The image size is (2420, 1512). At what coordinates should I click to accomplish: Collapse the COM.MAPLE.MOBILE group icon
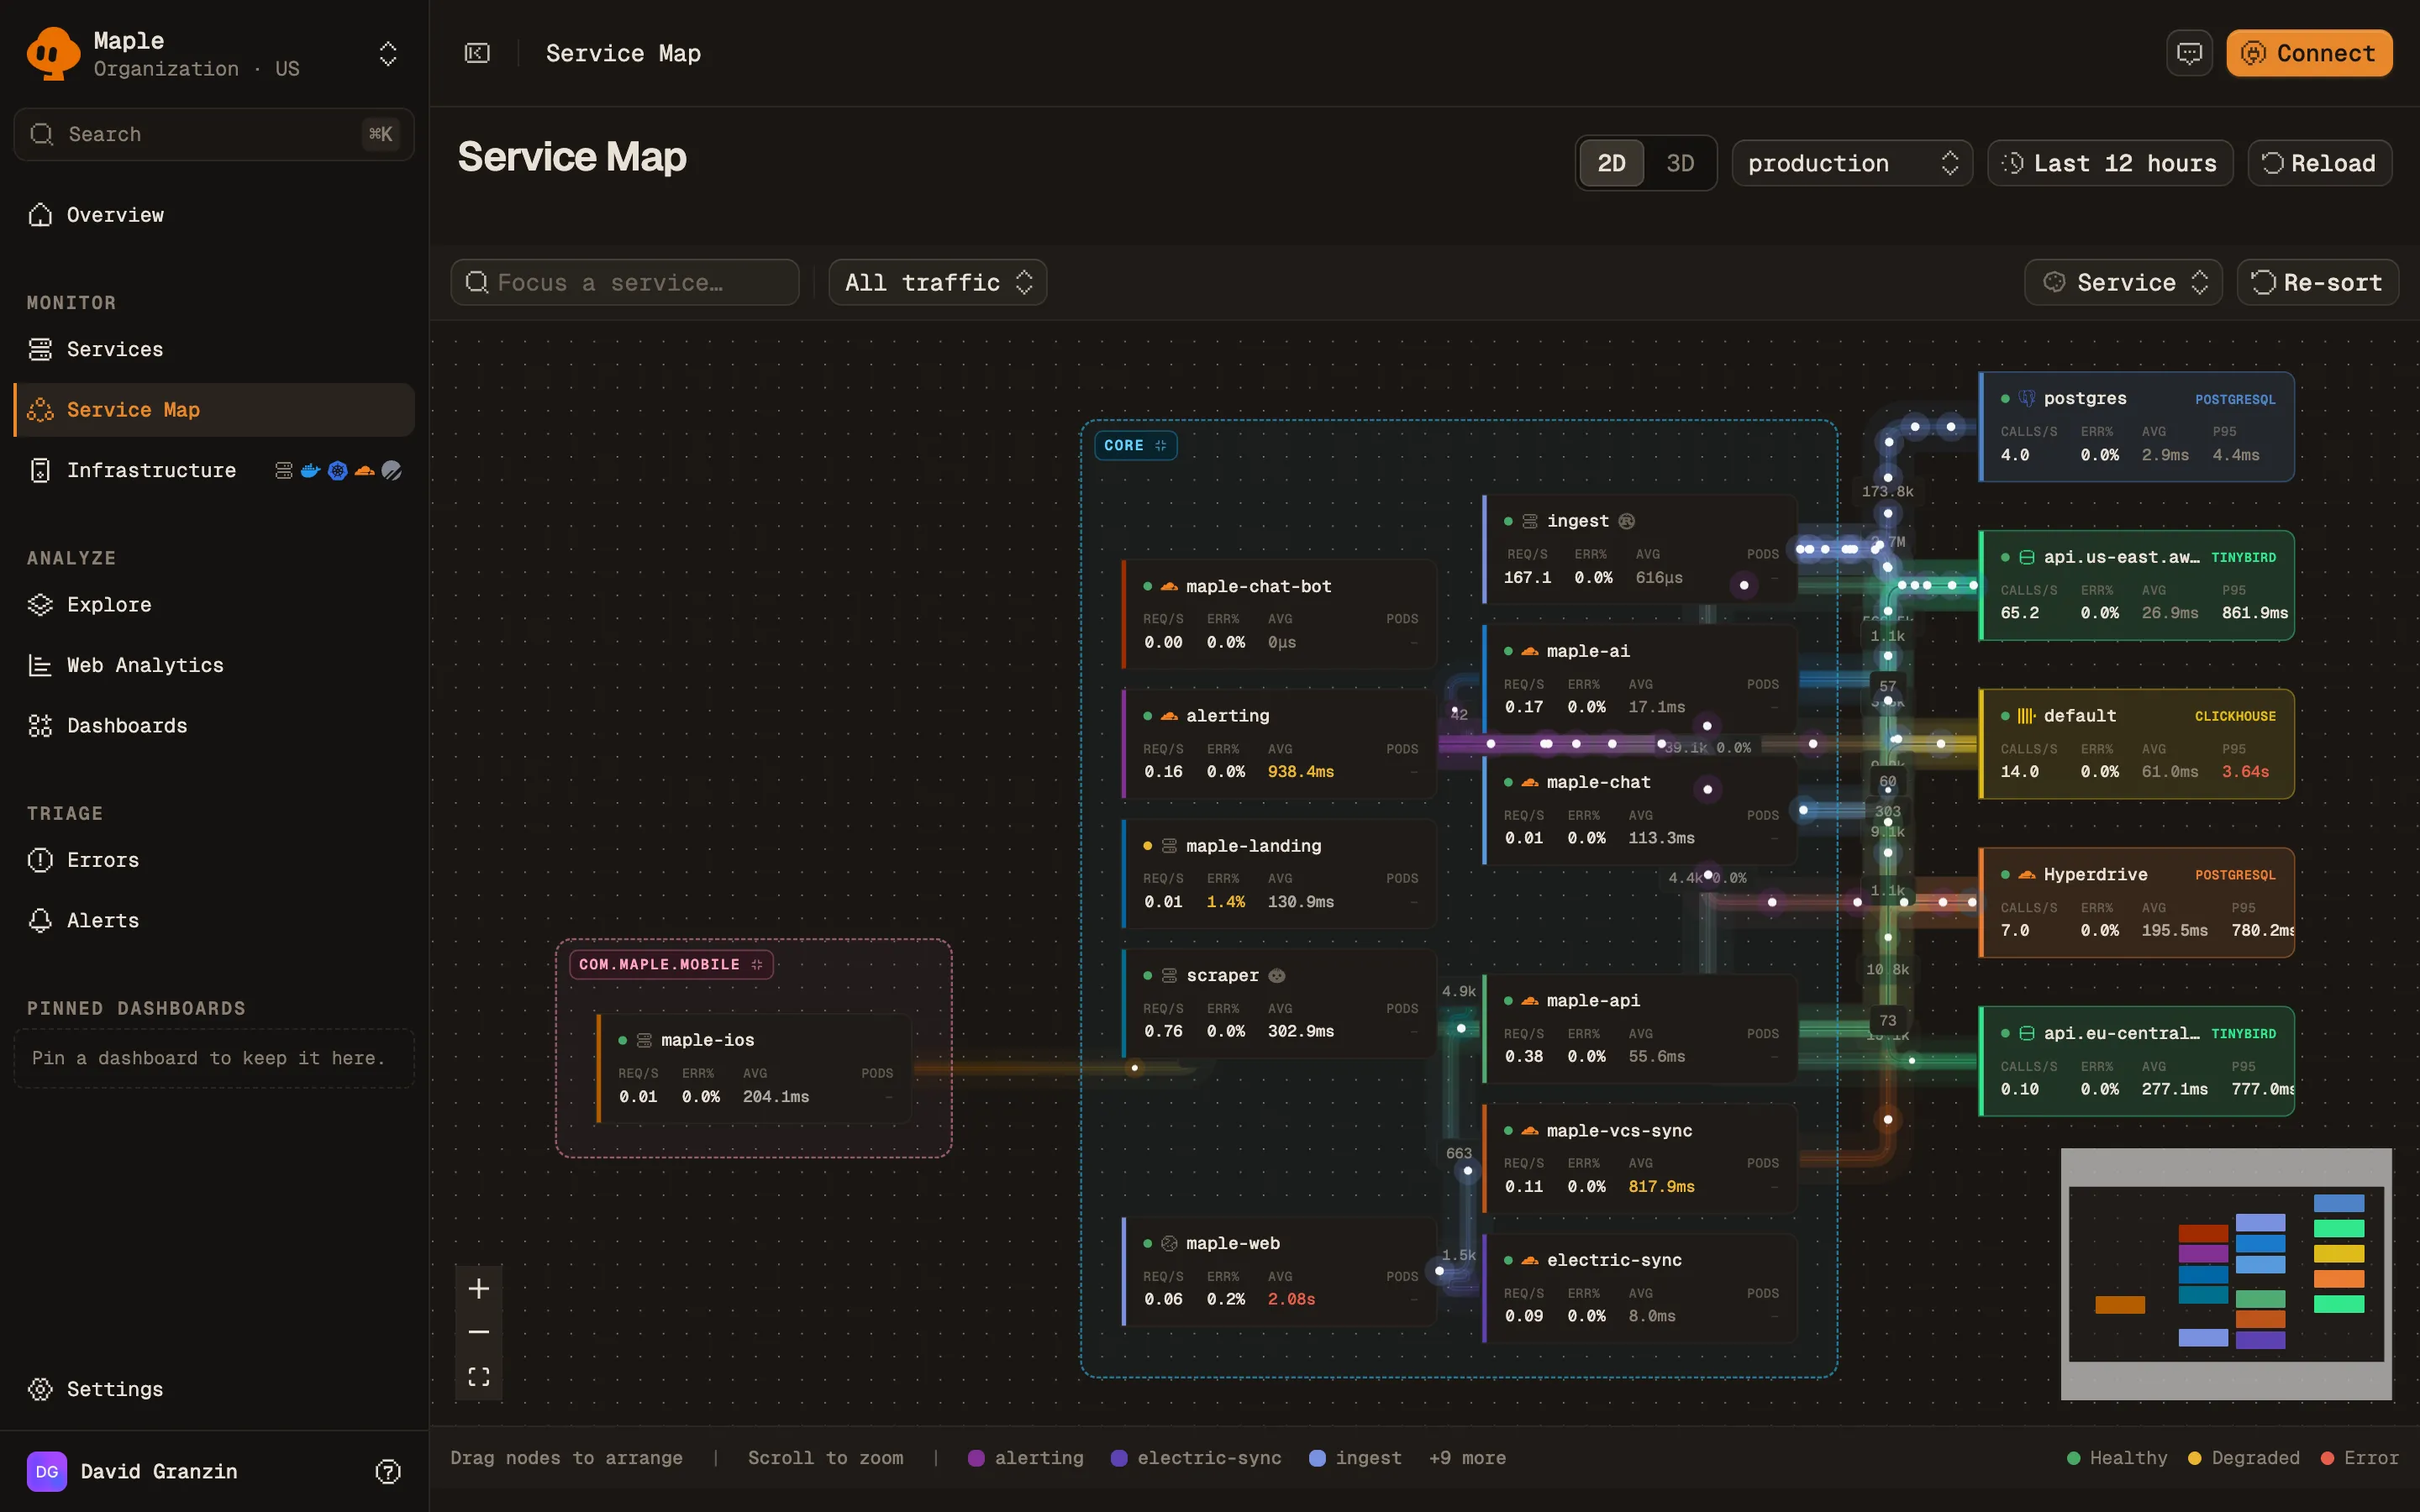[757, 965]
